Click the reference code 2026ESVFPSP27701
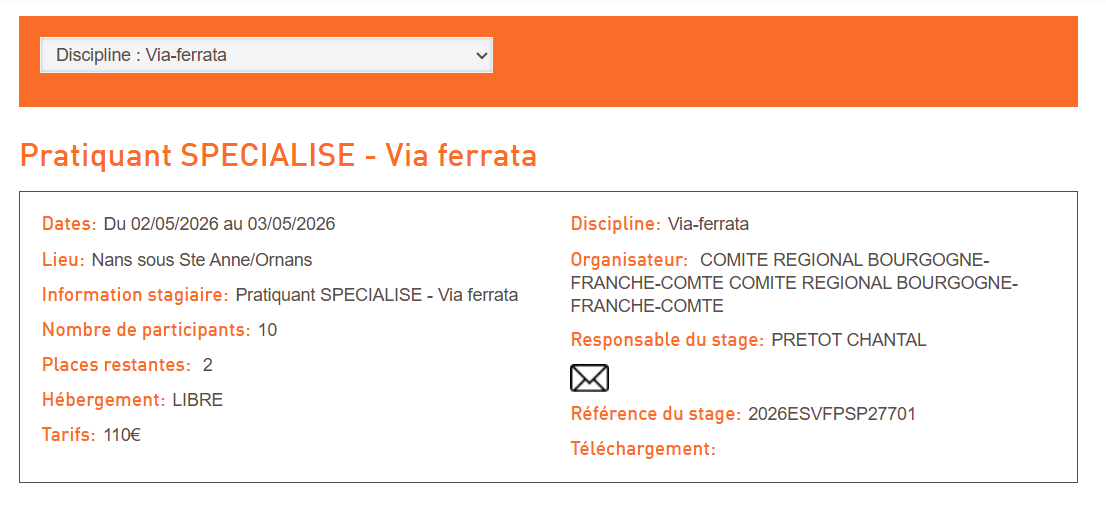The height and width of the screenshot is (510, 1106). (832, 414)
